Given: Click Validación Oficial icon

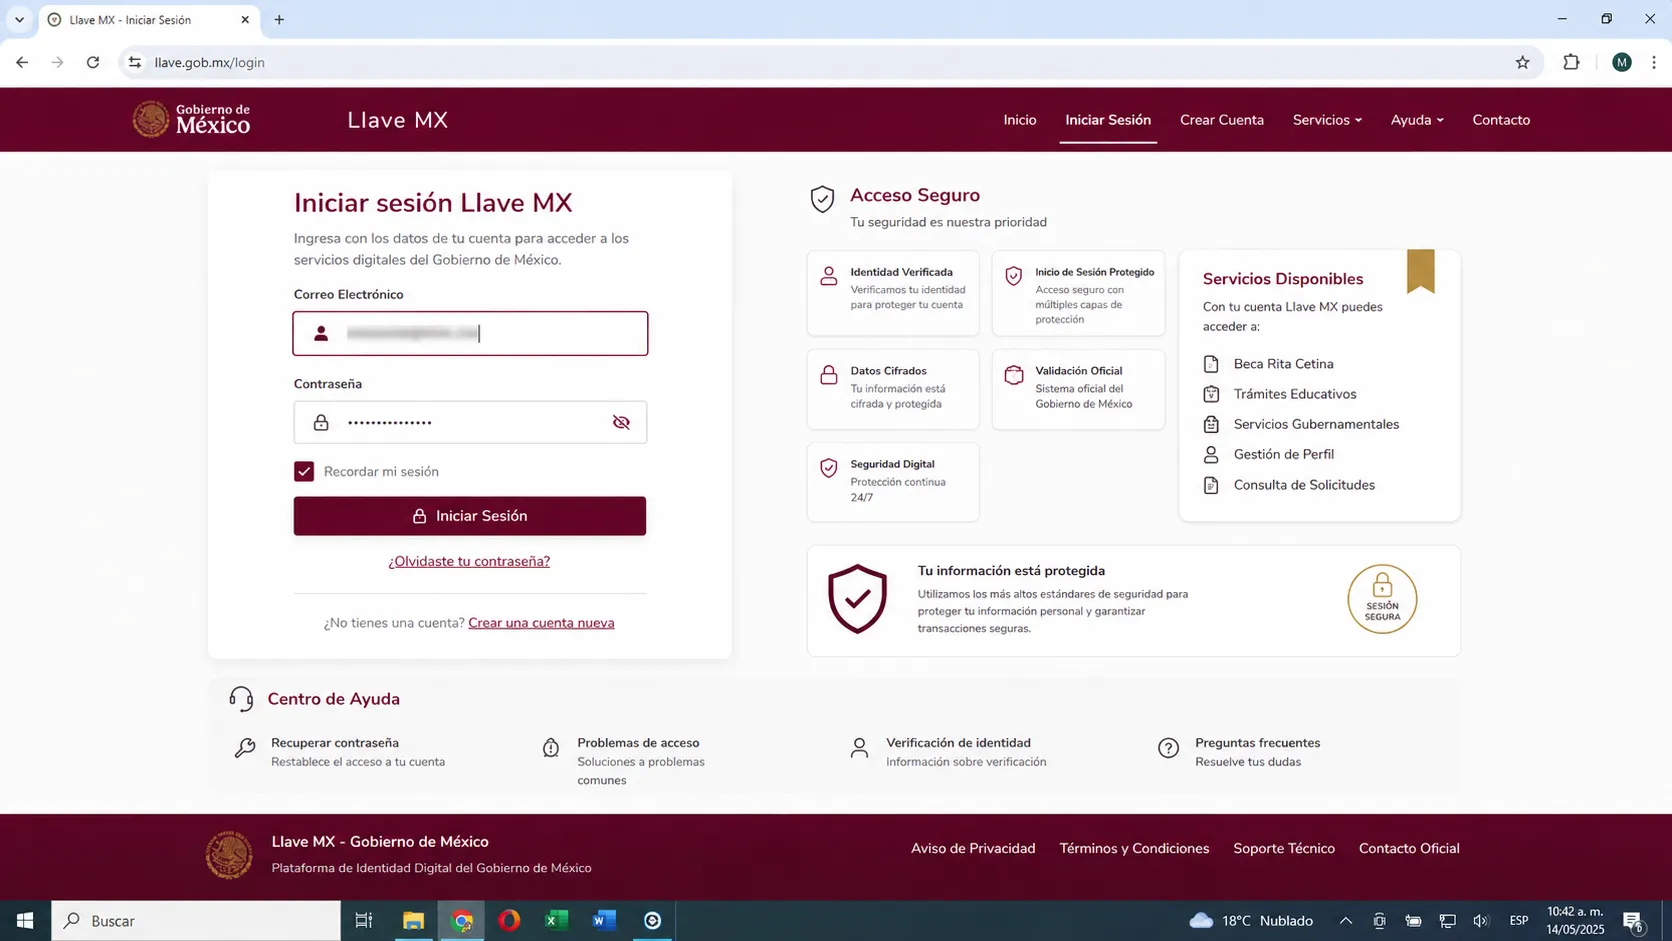Looking at the screenshot, I should point(1013,375).
